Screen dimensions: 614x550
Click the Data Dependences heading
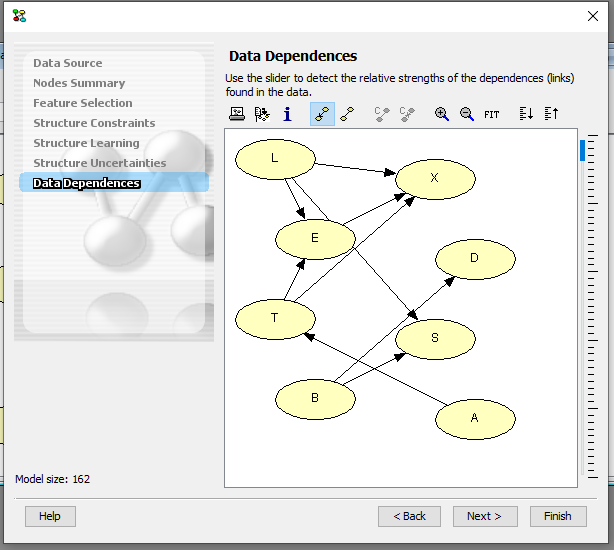tap(293, 56)
